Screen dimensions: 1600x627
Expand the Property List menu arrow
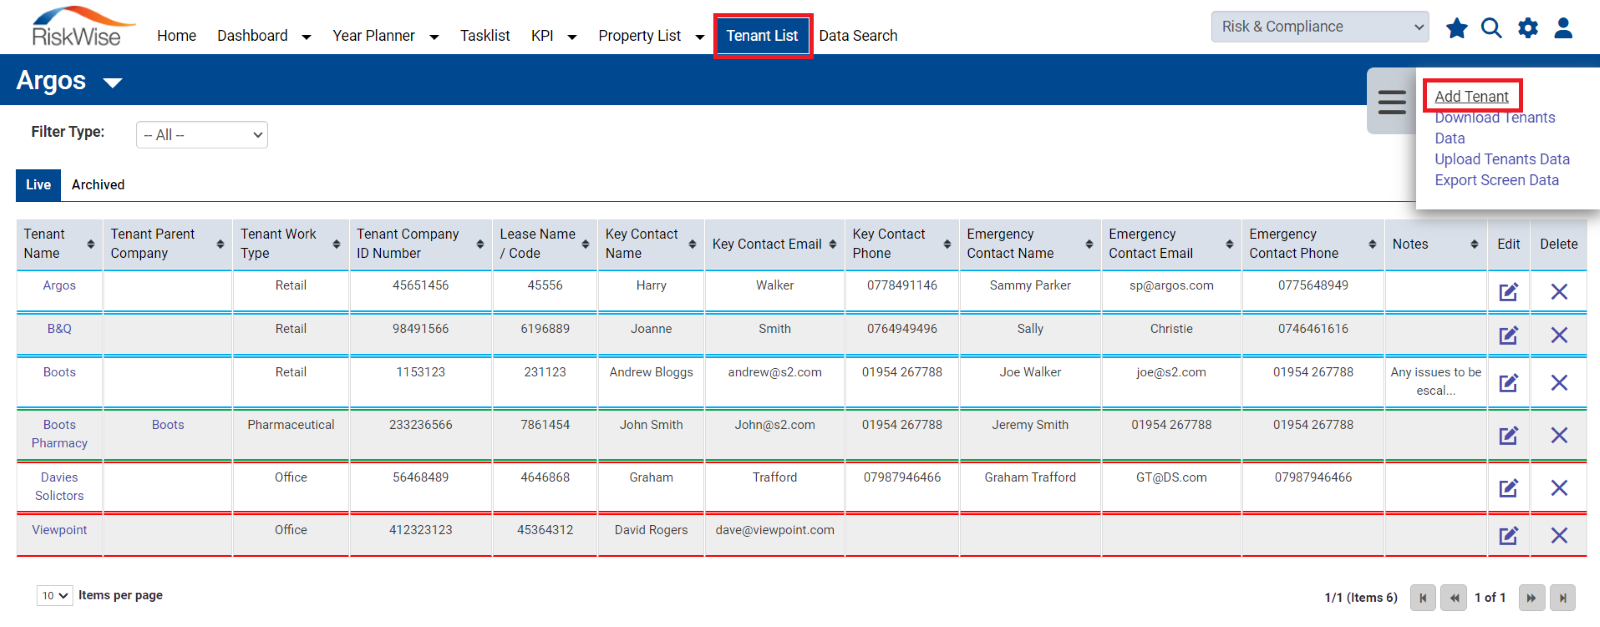(x=700, y=37)
